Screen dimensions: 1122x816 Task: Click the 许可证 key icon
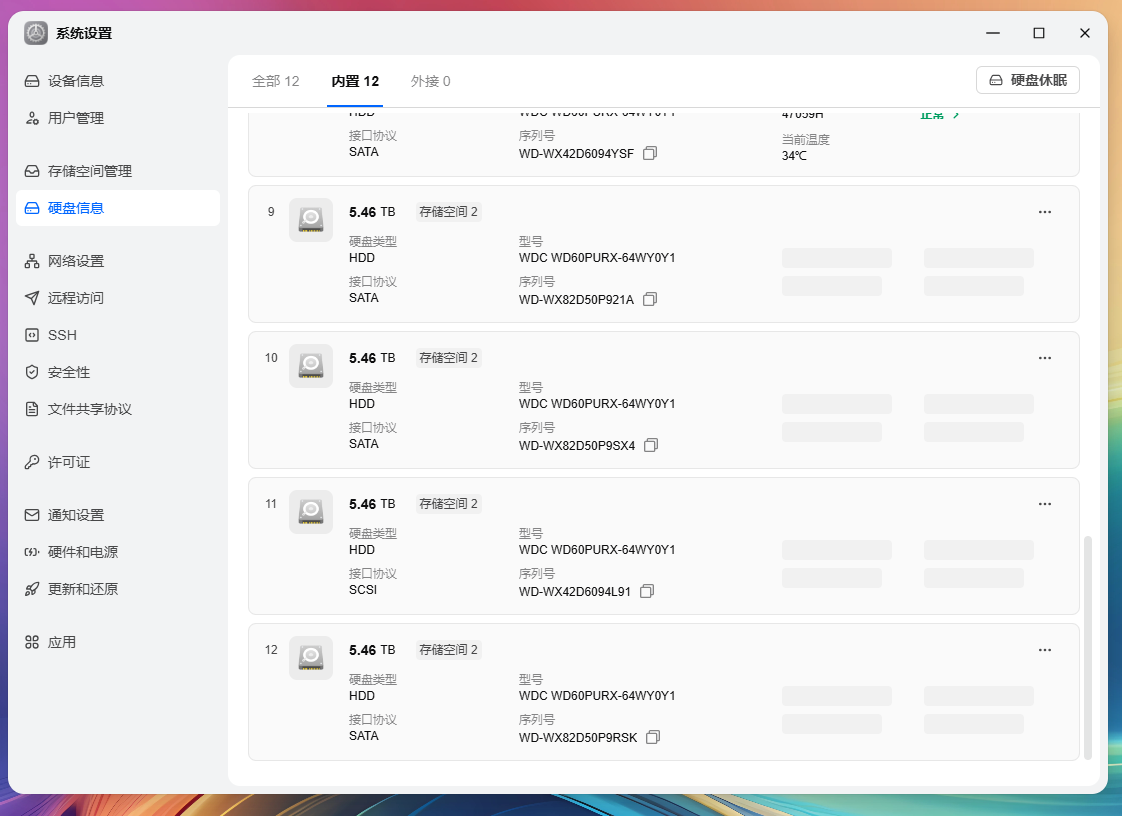tap(31, 462)
